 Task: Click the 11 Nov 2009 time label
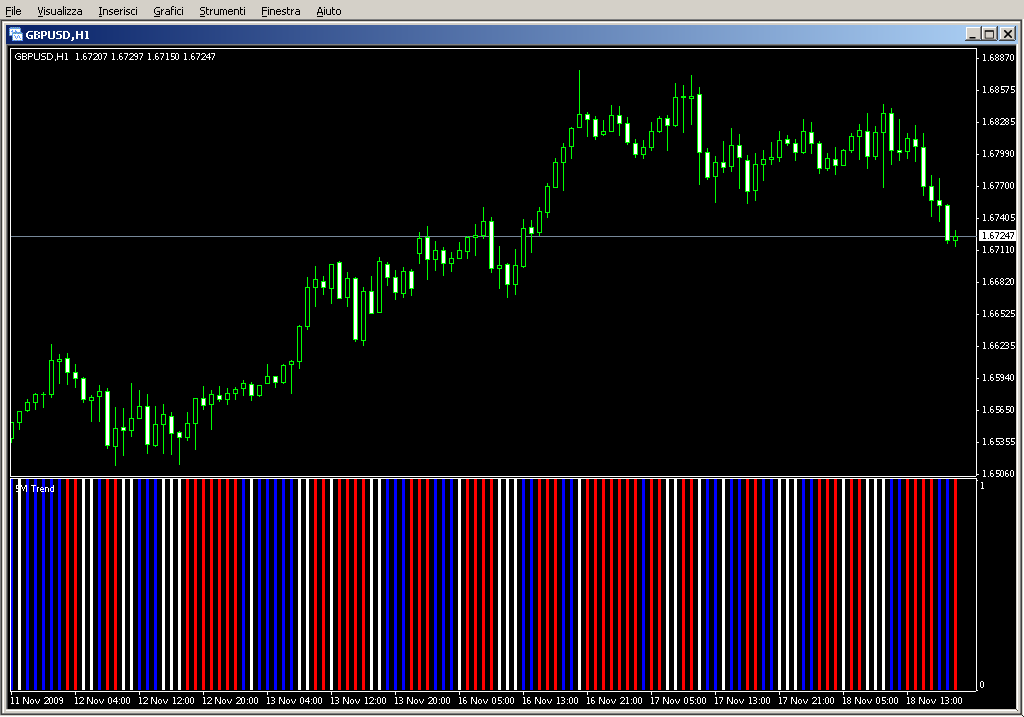pos(37,701)
